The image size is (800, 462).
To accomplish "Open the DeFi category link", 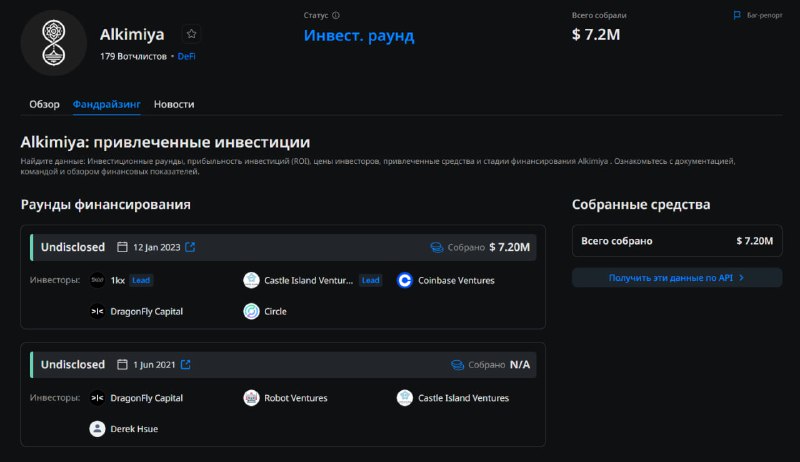I will point(186,56).
